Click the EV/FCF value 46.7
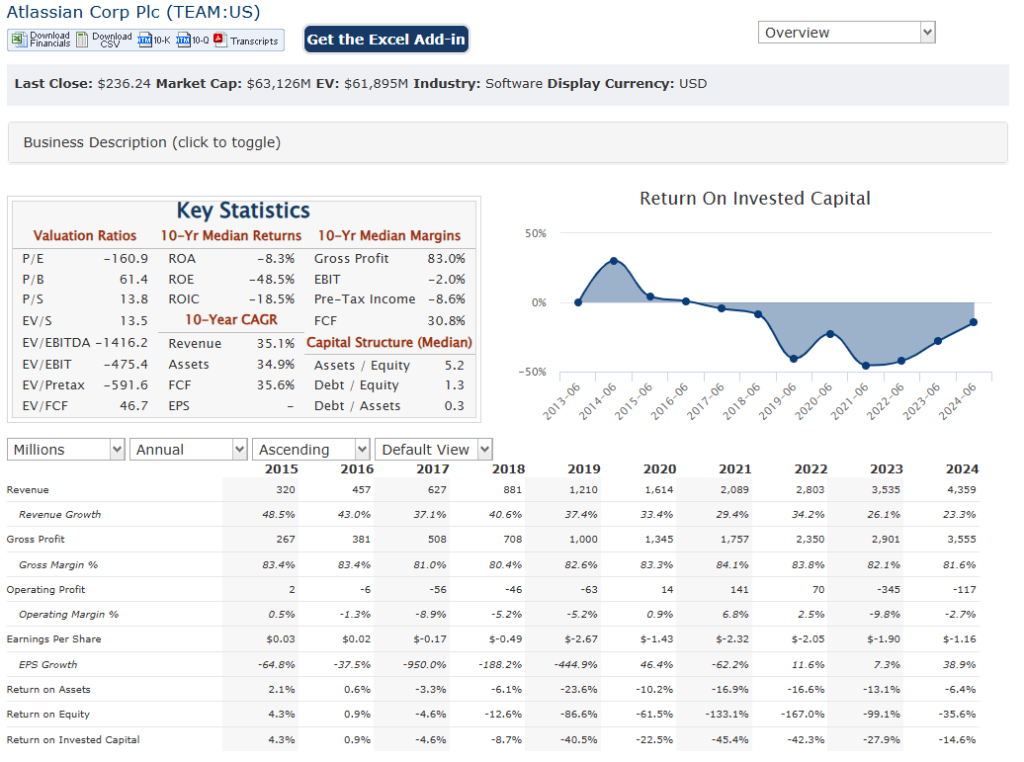Image resolution: width=1024 pixels, height=762 pixels. click(x=134, y=405)
